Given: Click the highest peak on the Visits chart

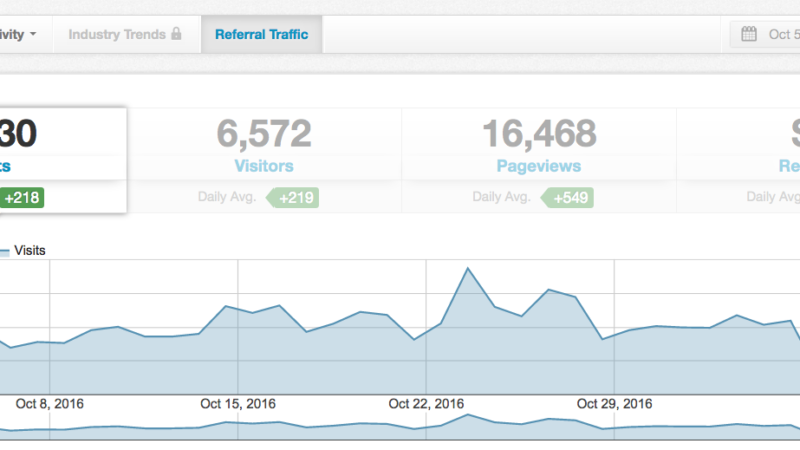Looking at the screenshot, I should pos(467,268).
